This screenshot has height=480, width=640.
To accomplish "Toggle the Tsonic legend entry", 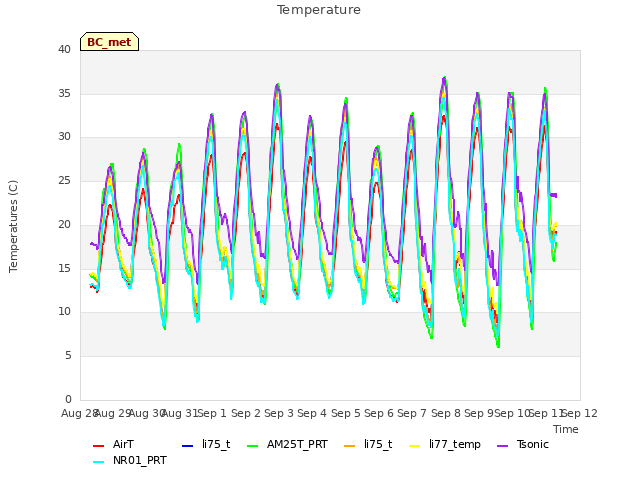I will [x=523, y=444].
